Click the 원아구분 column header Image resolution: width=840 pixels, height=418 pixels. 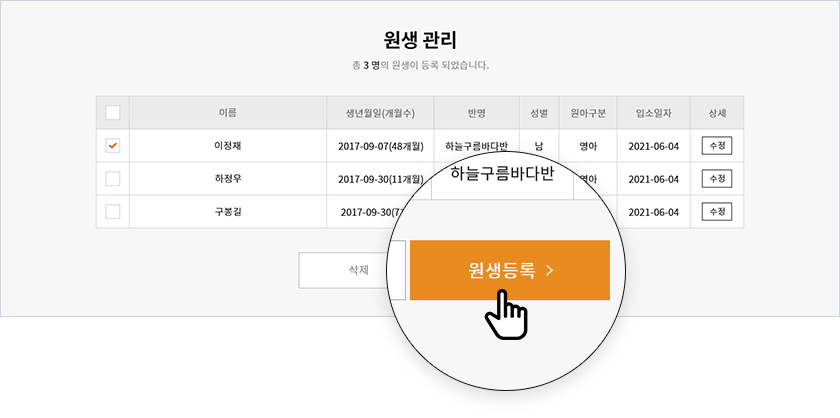588,113
